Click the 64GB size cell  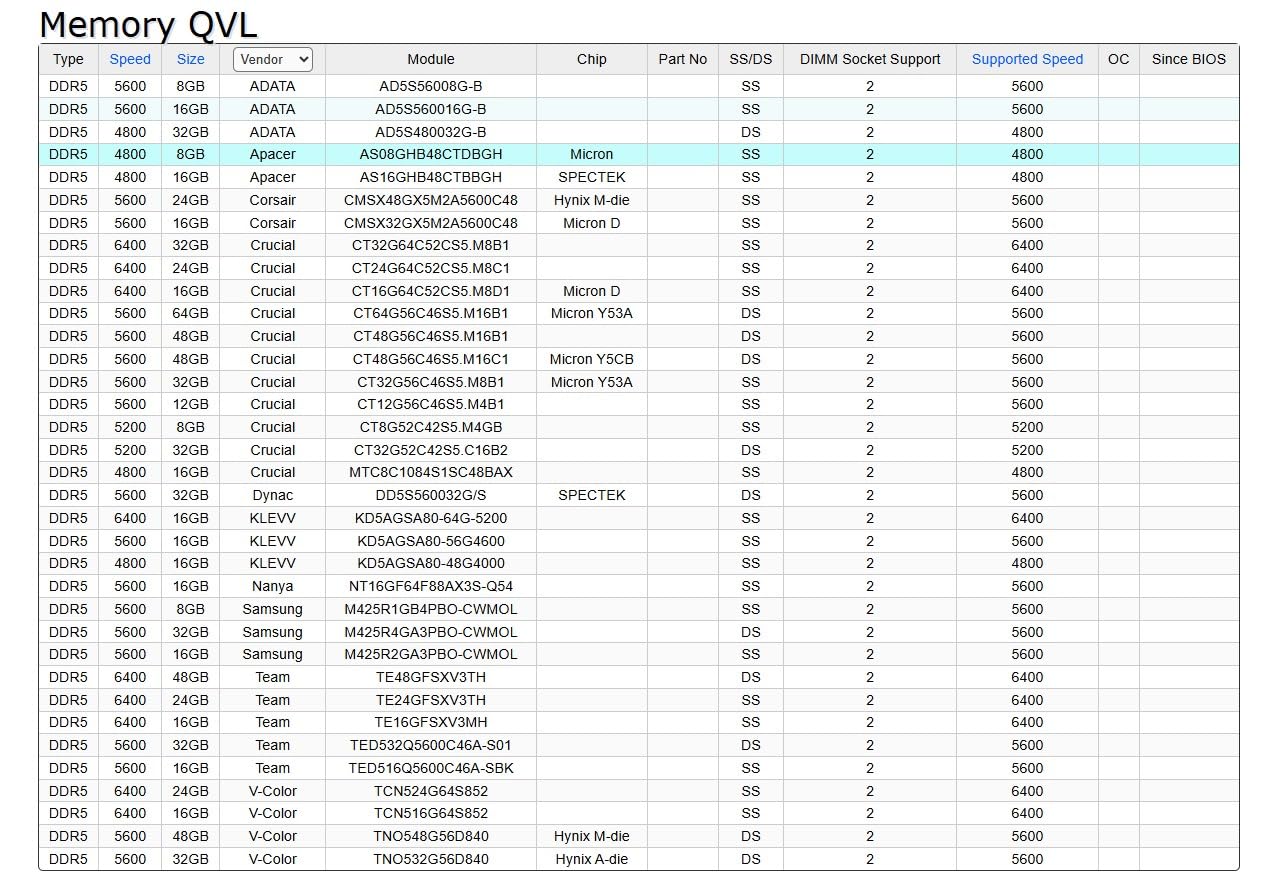(190, 313)
